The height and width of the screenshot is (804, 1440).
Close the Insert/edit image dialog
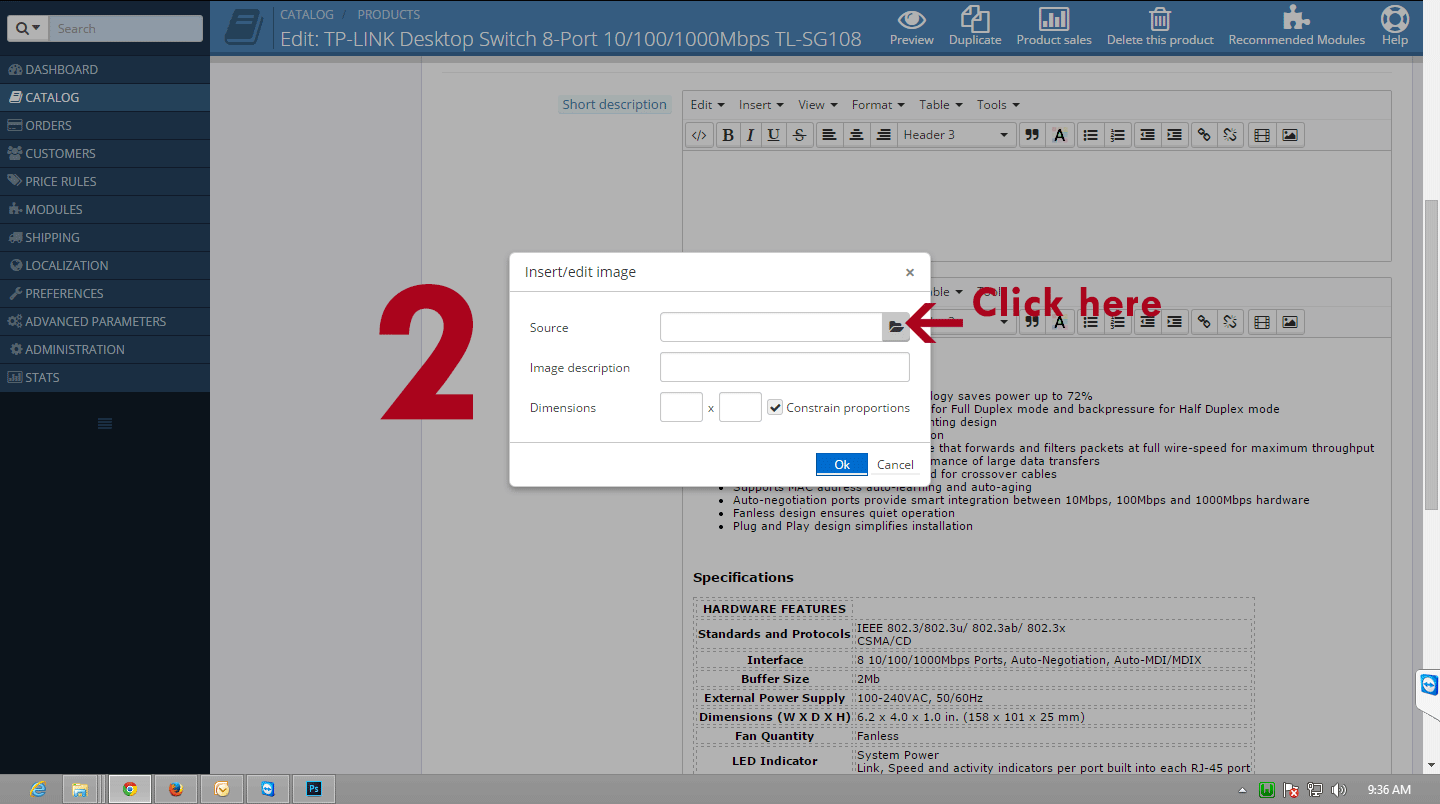[x=909, y=272]
